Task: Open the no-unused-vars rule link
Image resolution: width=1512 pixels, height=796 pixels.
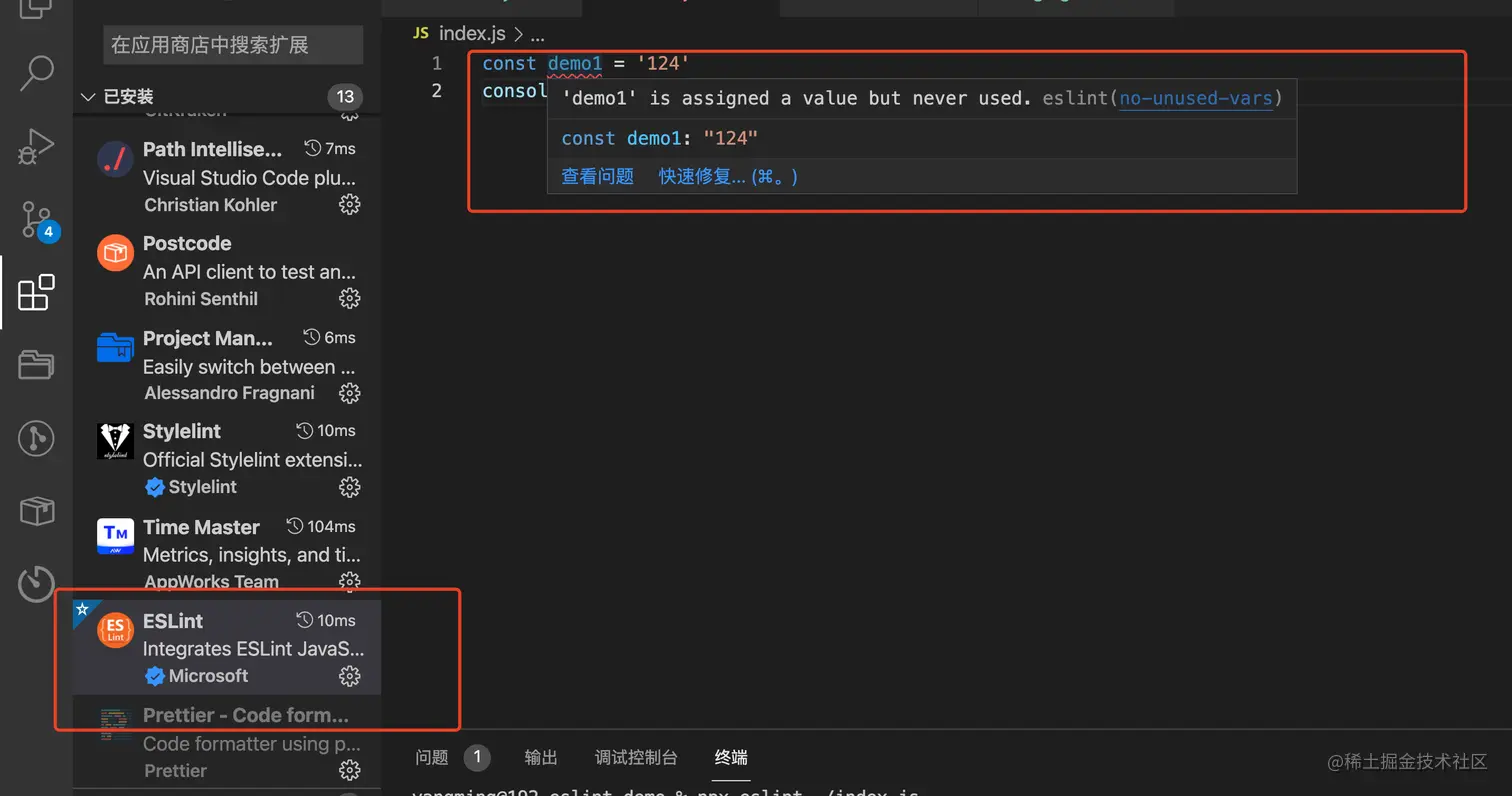Action: [1195, 98]
